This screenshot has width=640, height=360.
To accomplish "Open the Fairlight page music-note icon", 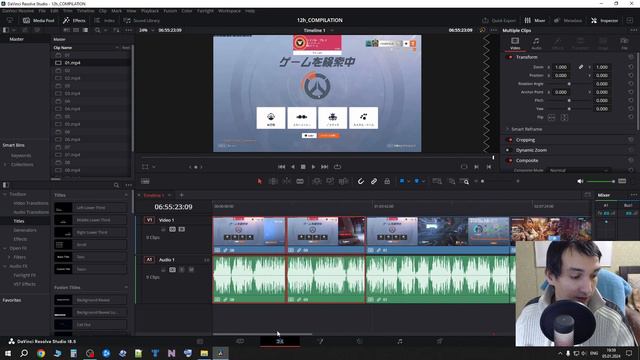I will point(400,341).
